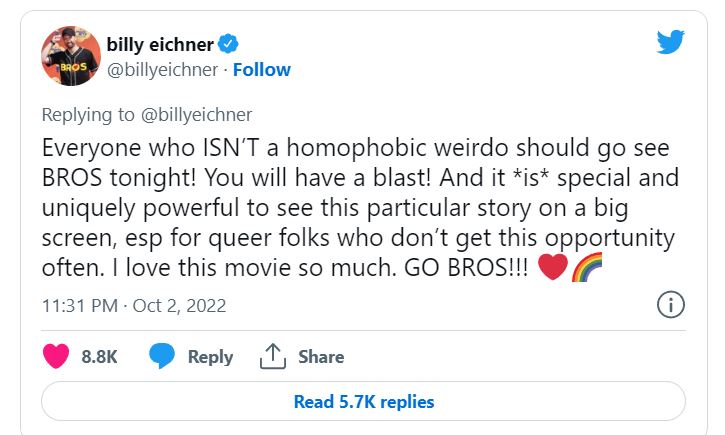The width and height of the screenshot is (725, 435).
Task: Click the blue reply bubble icon
Action: 162,356
